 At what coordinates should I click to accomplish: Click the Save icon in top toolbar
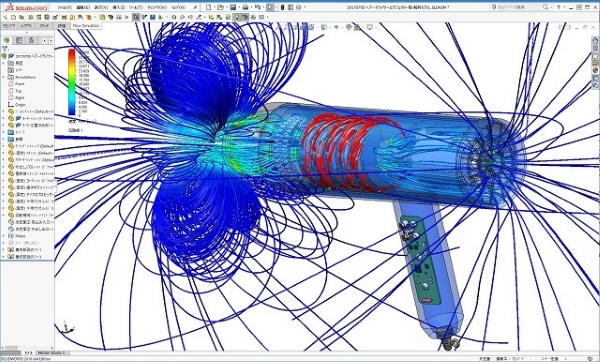[233, 7]
